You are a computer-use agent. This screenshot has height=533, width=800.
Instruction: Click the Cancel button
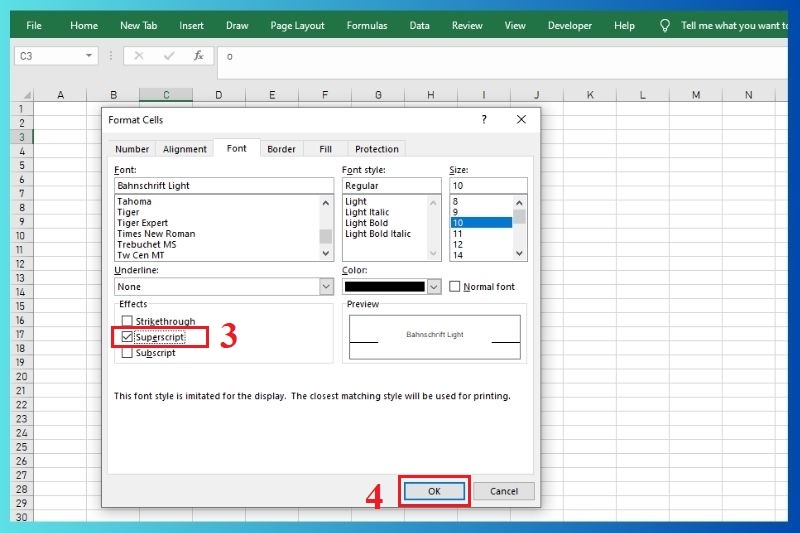(x=504, y=491)
